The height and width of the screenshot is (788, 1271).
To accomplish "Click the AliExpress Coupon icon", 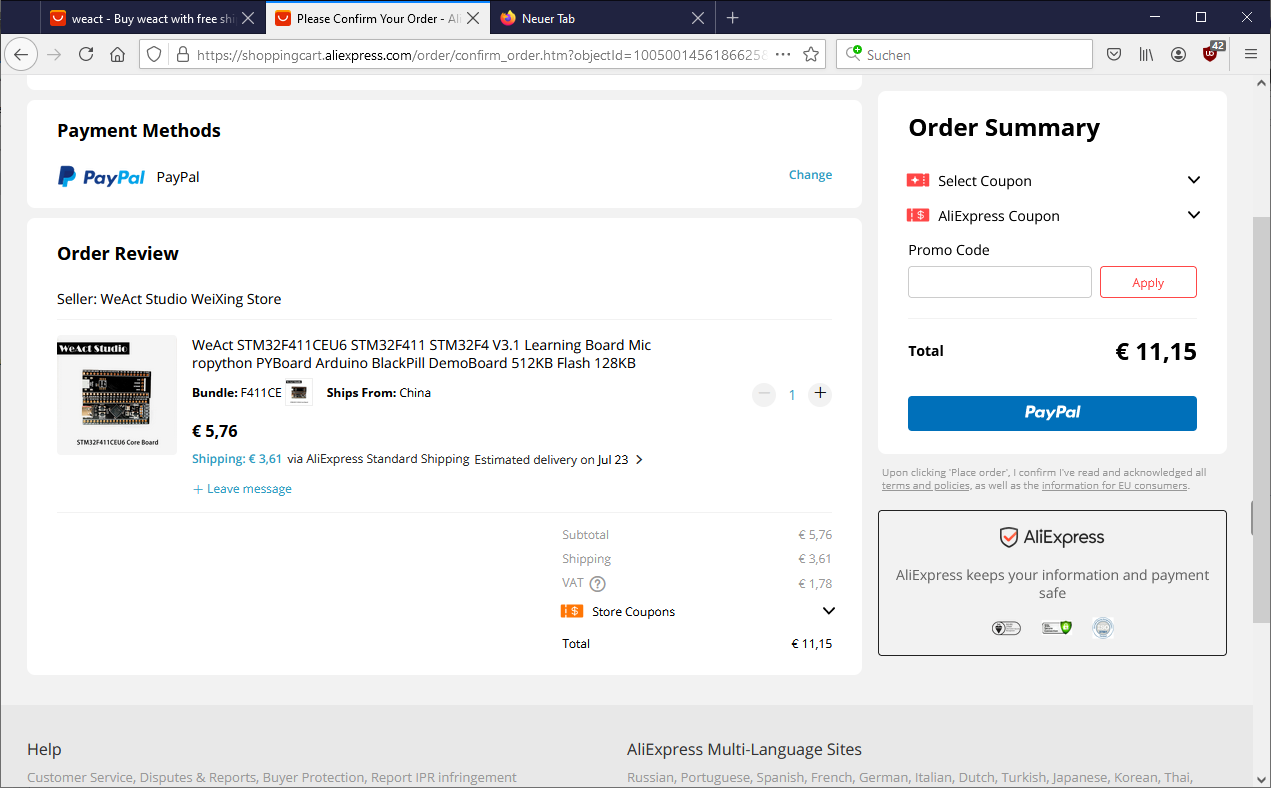I will pos(918,215).
